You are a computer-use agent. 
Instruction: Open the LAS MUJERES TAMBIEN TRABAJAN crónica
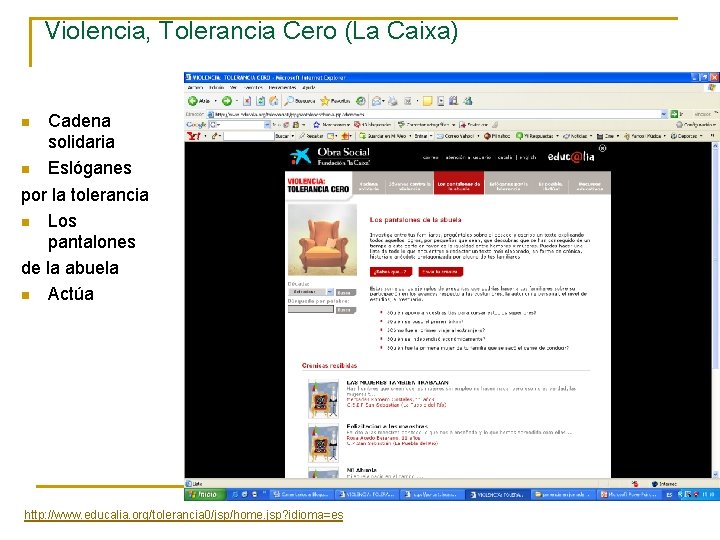tap(398, 382)
